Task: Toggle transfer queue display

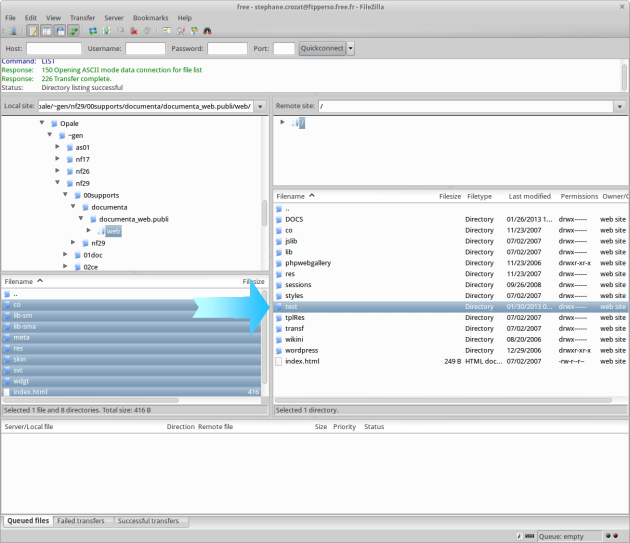Action: [x=74, y=31]
